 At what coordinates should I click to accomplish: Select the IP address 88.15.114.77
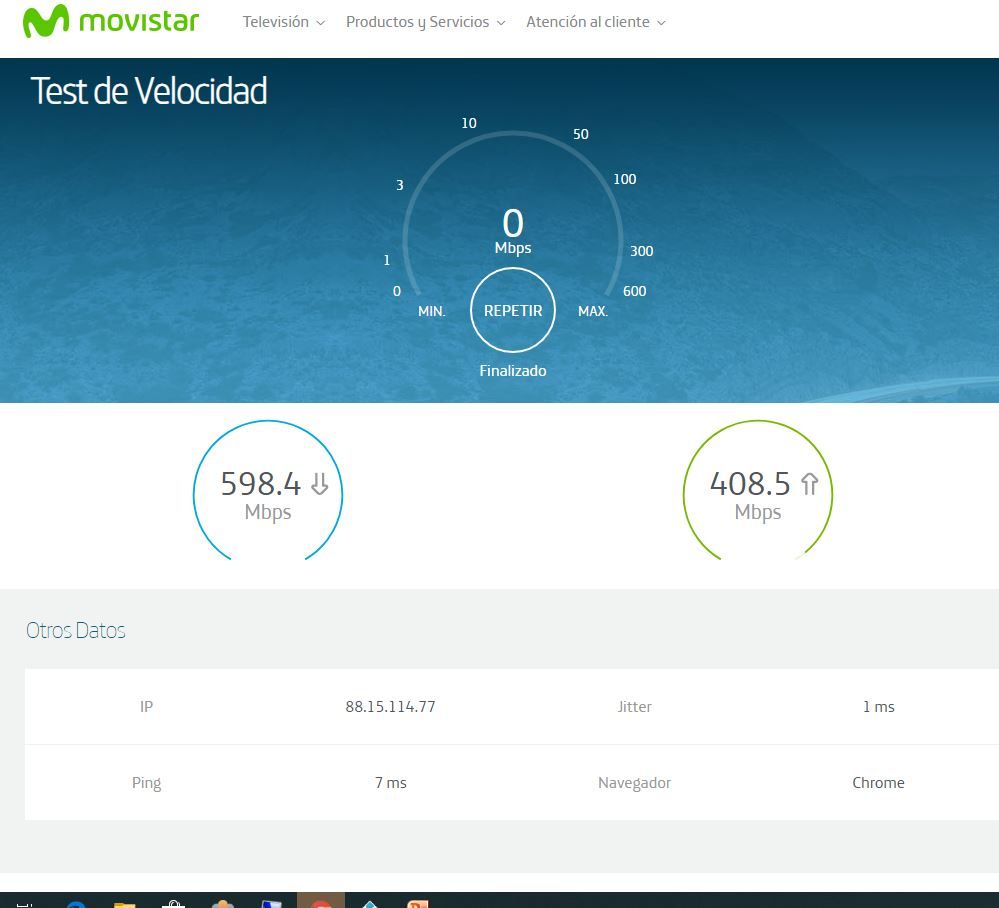(390, 706)
